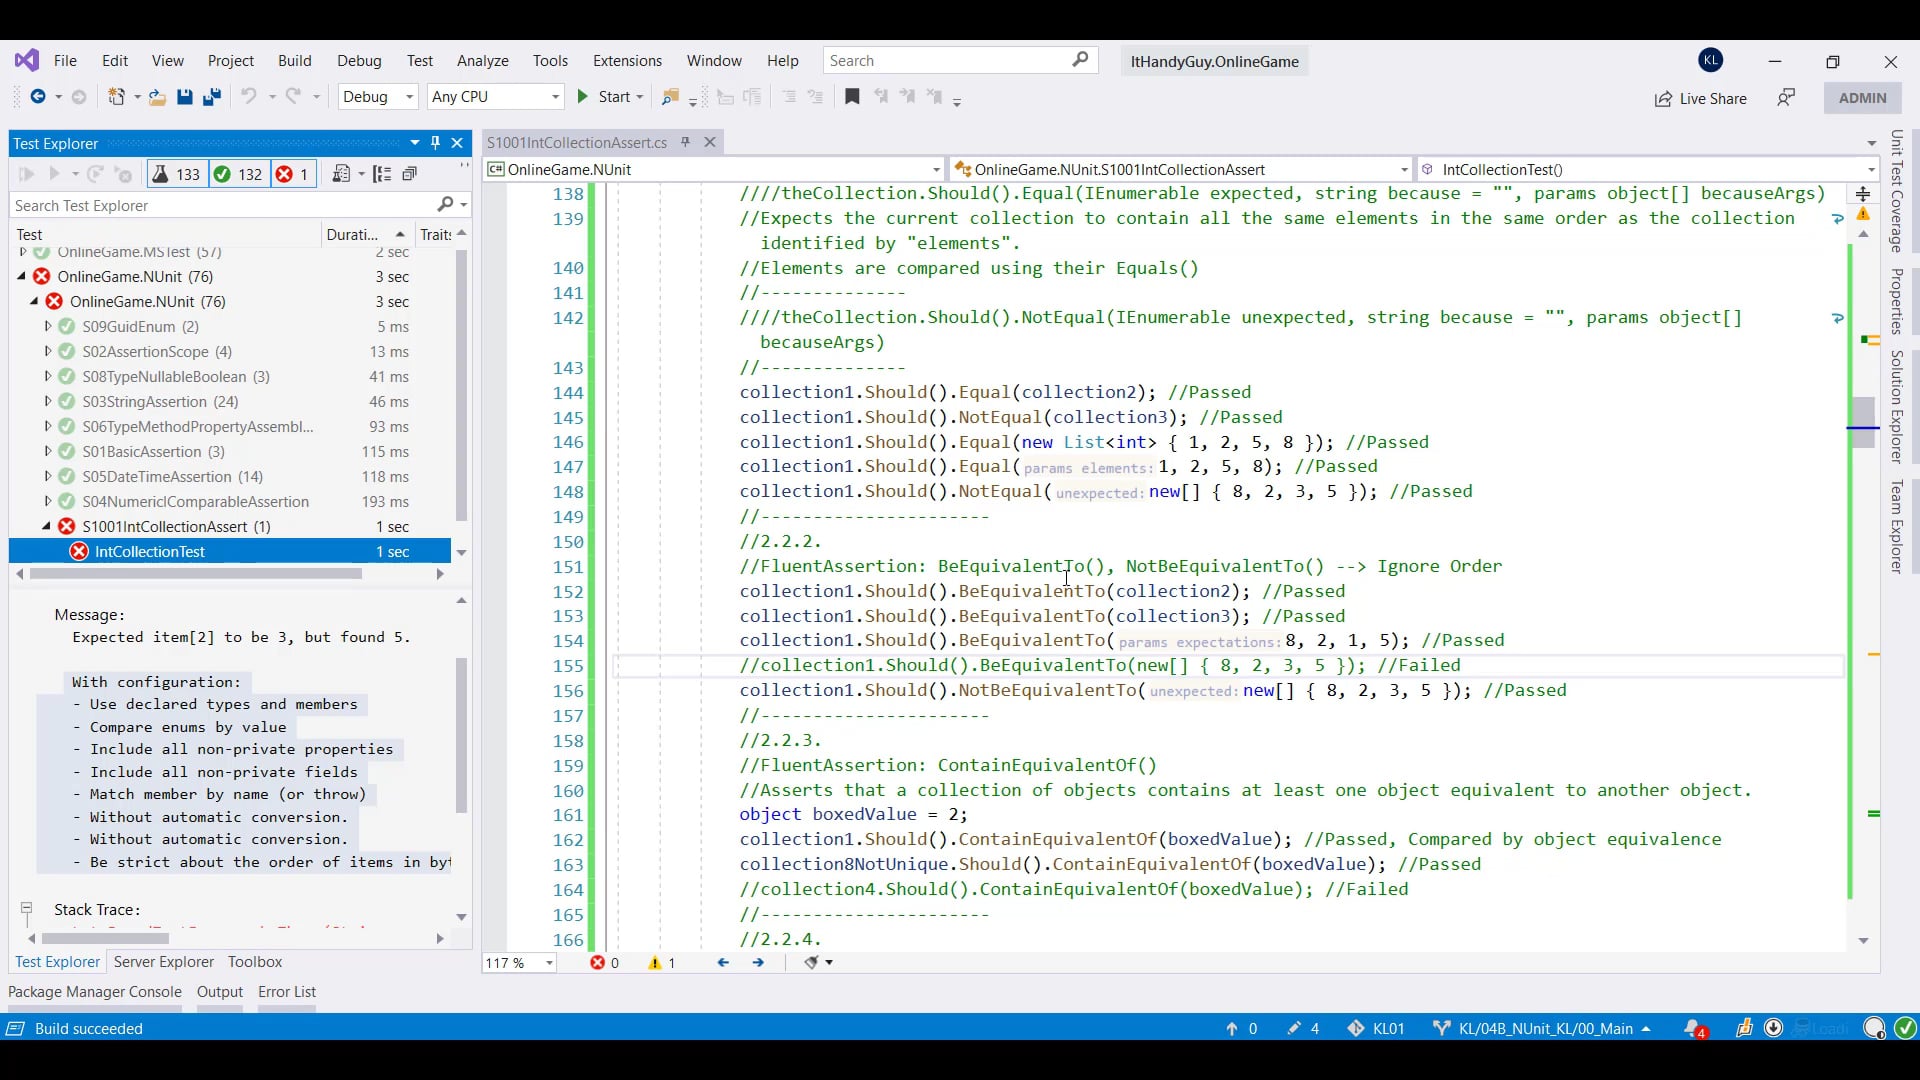Click the Undo icon in the toolbar
The image size is (1920, 1080).
click(x=249, y=97)
